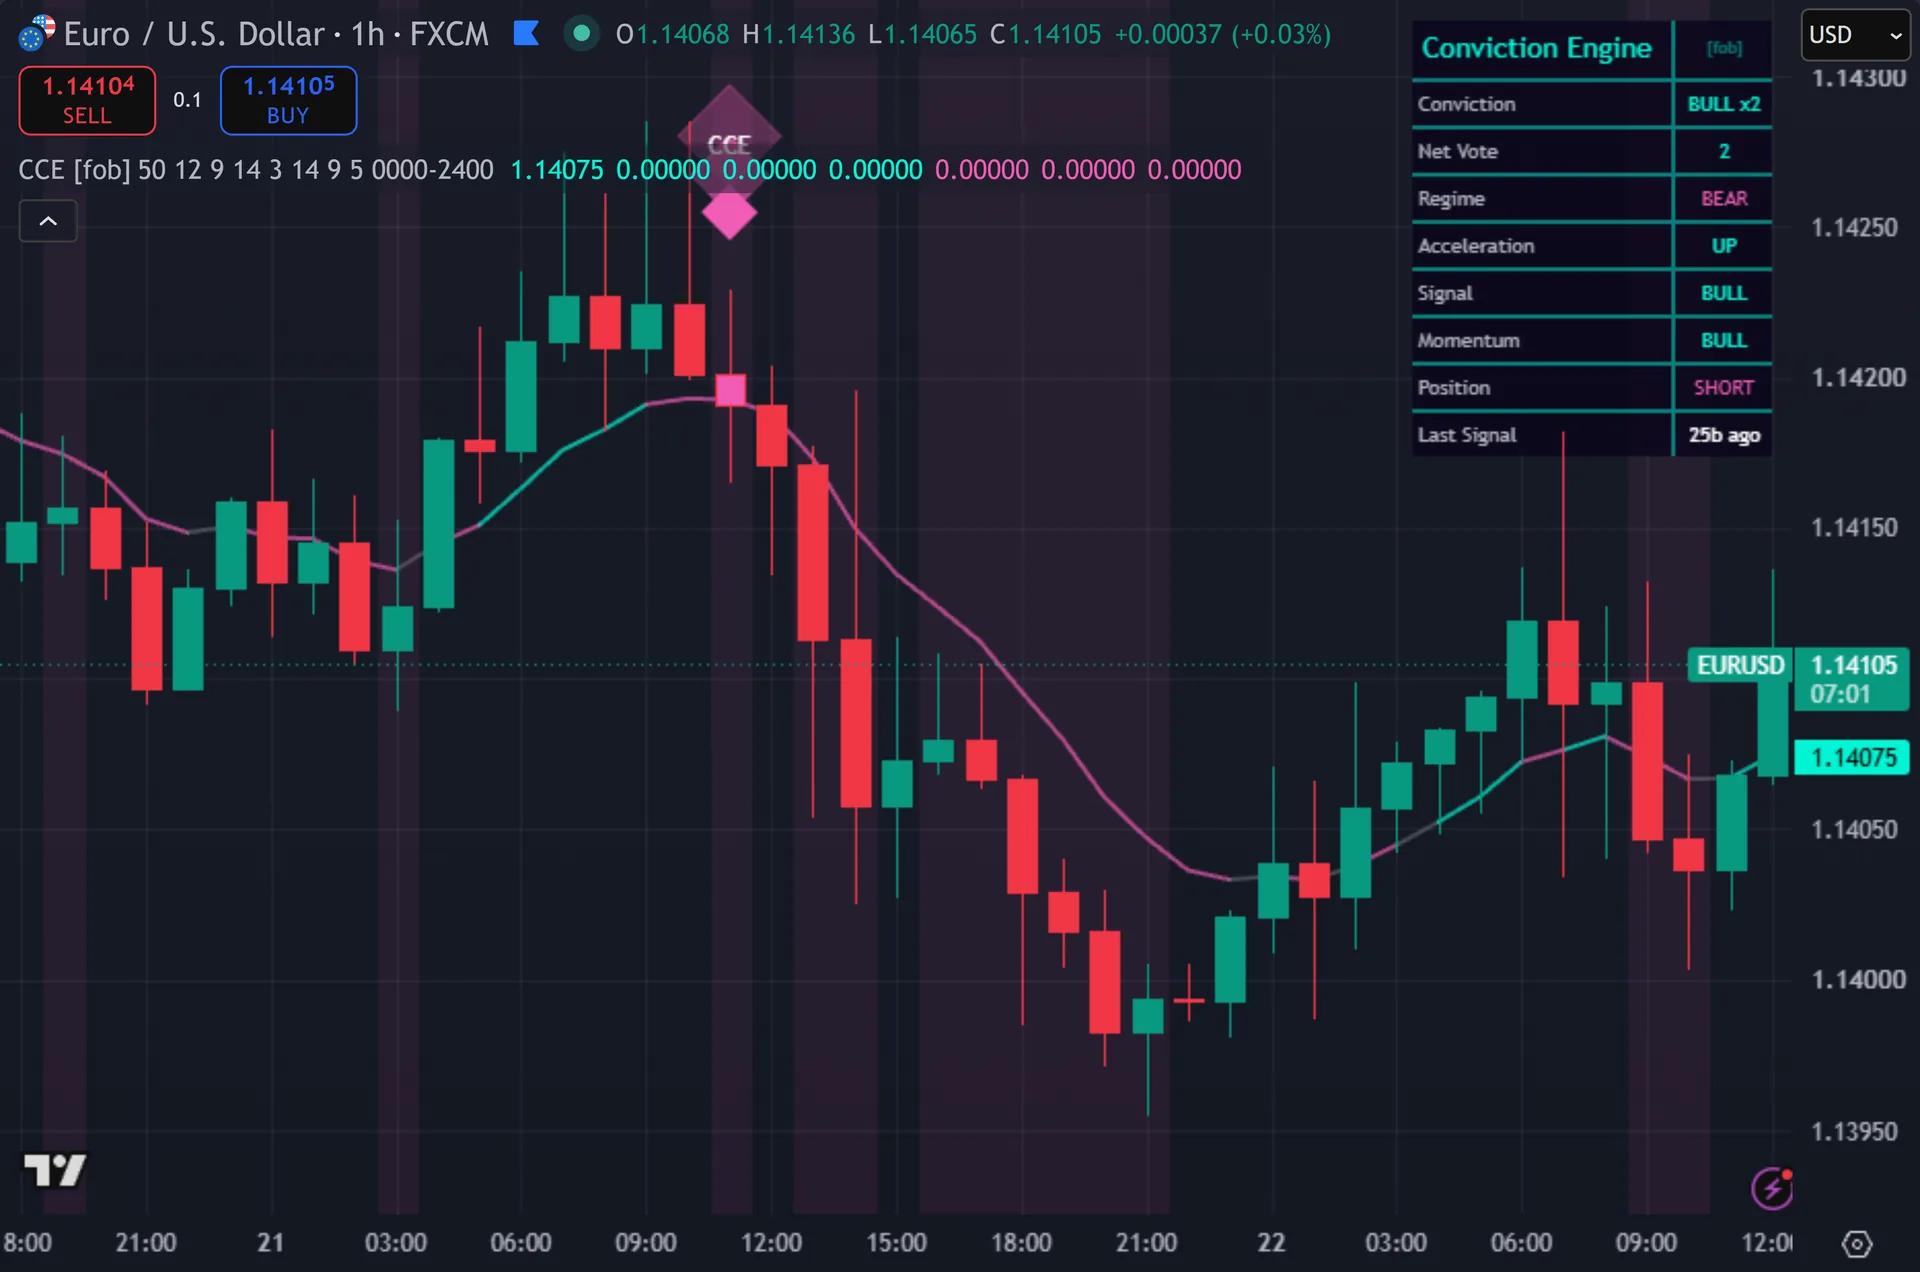Click the BULL value in the Momentum row
Viewport: 1920px width, 1272px height.
pos(1724,340)
